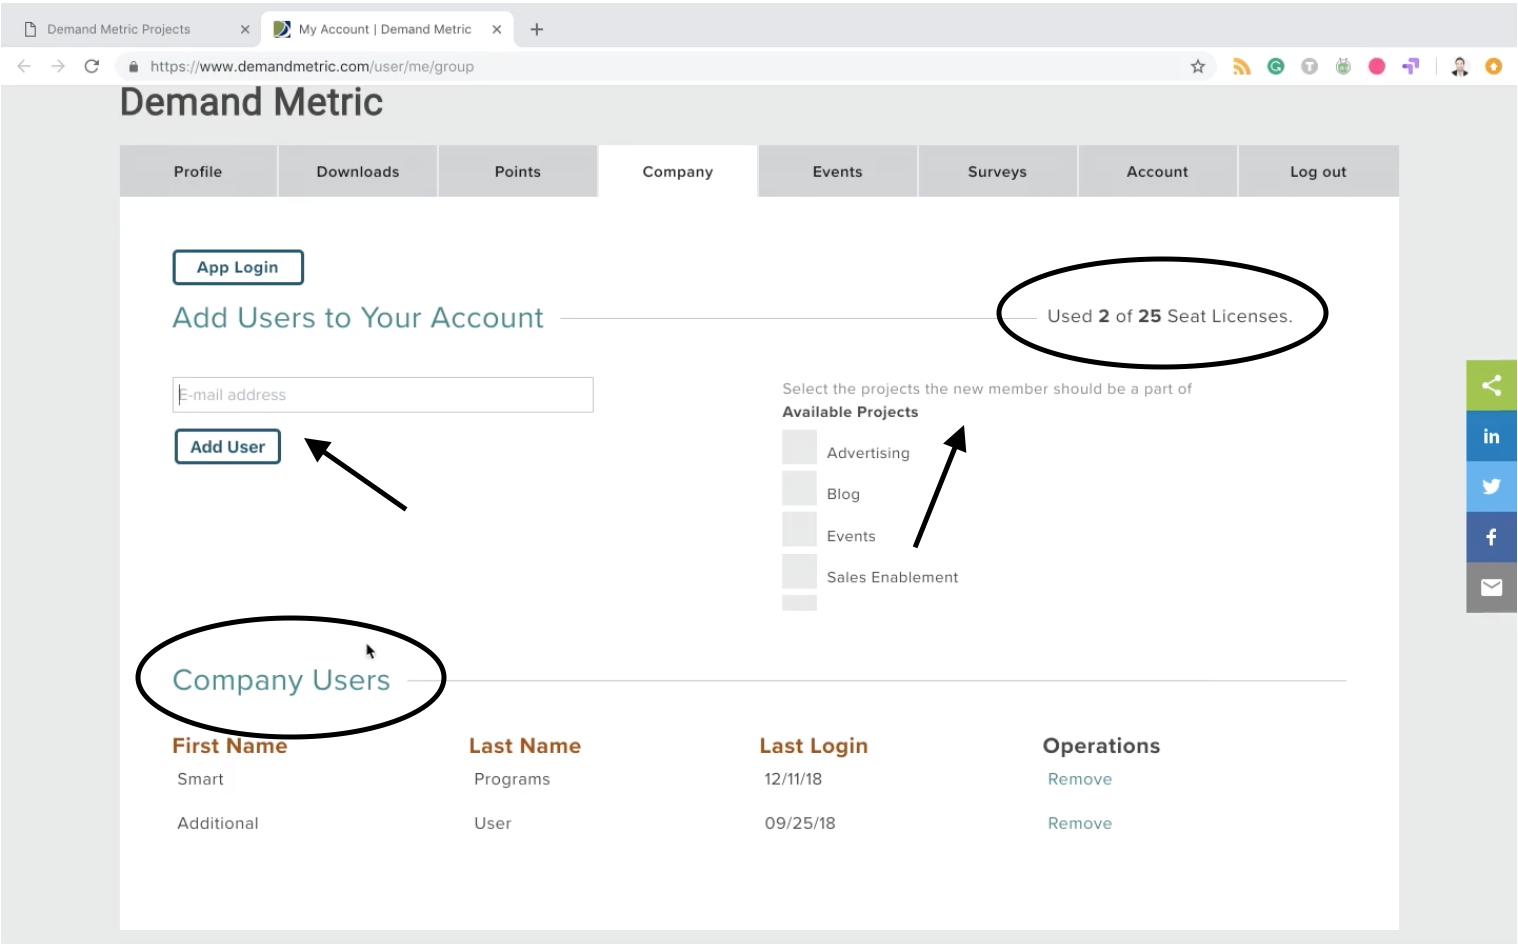The height and width of the screenshot is (944, 1518).
Task: Click the orange update icon in toolbar
Action: click(1494, 66)
